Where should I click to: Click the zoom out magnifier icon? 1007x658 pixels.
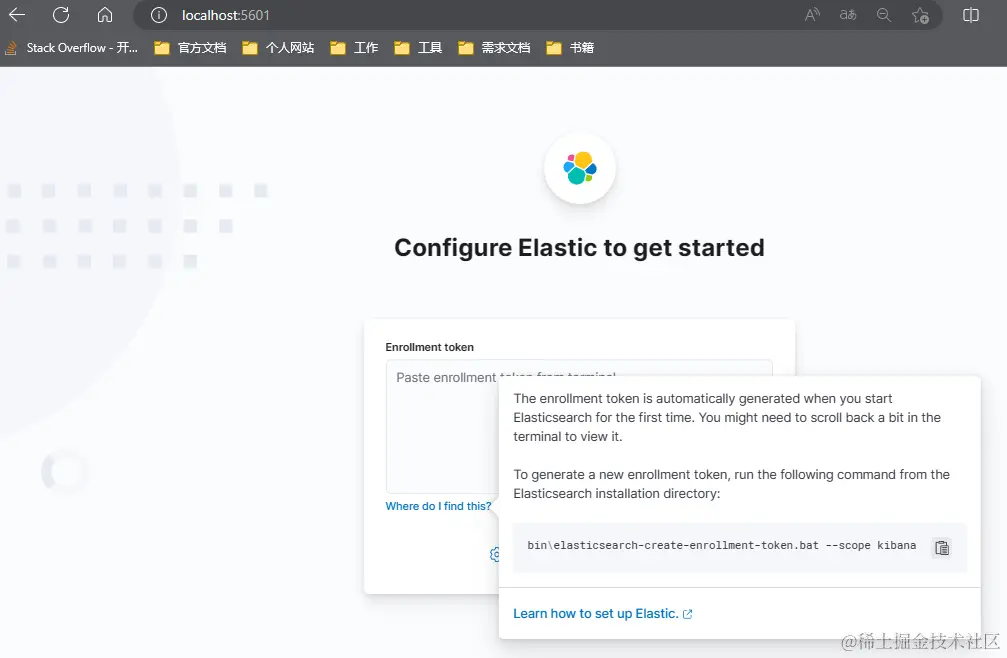[x=884, y=15]
